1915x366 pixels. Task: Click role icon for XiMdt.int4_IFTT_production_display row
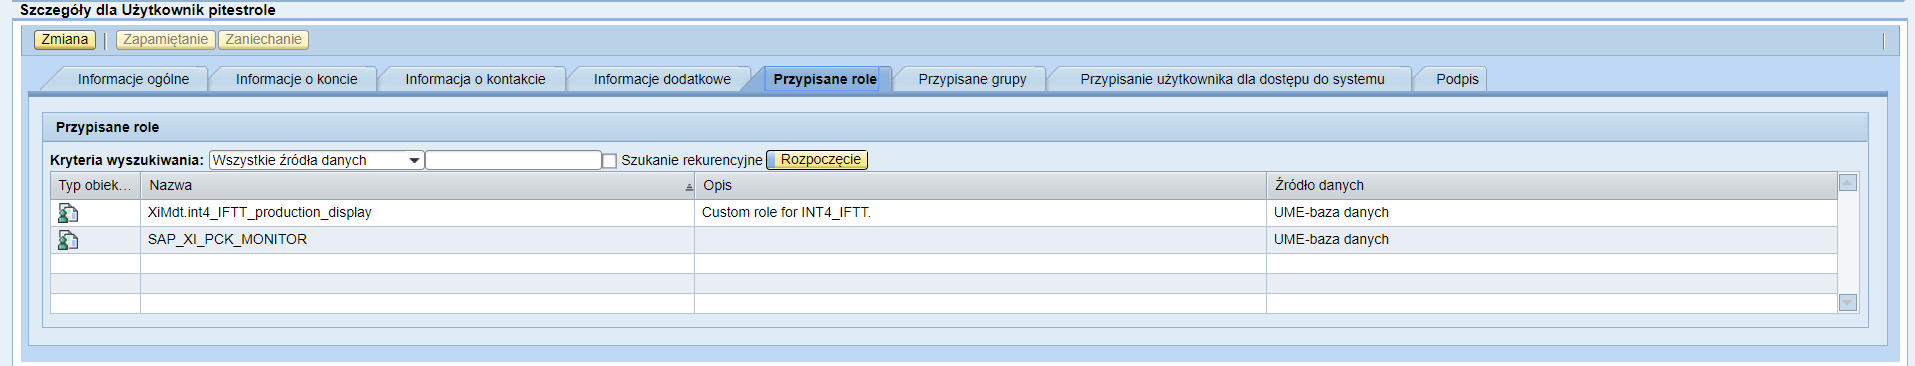point(68,213)
